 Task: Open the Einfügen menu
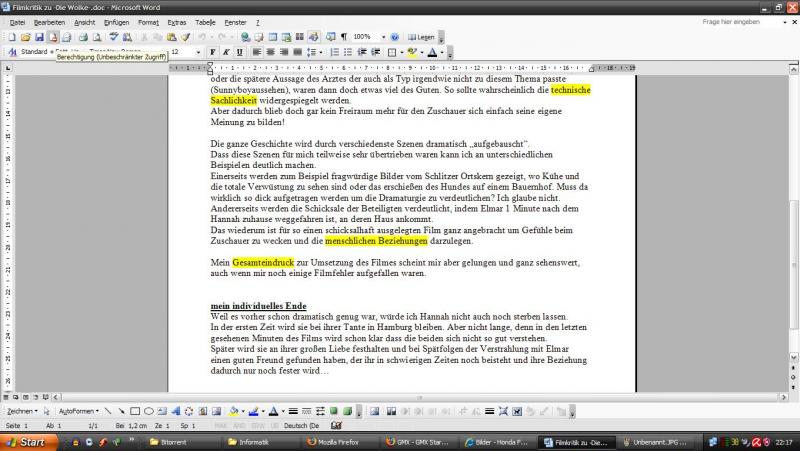pos(116,22)
